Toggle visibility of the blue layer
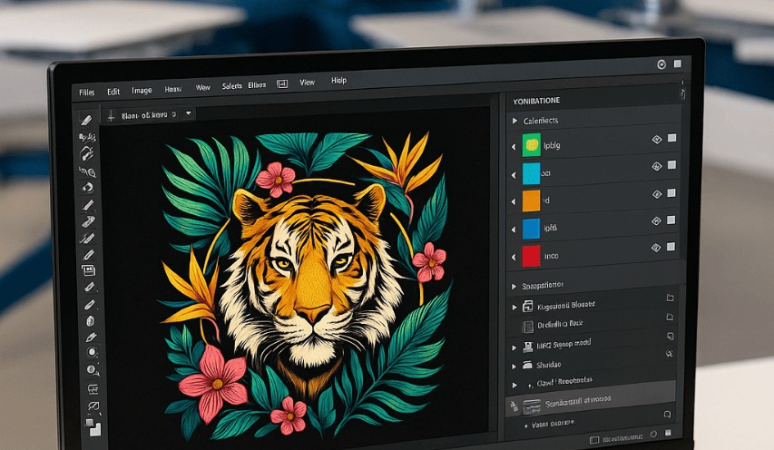Screen dimensions: 774x450 (656, 221)
